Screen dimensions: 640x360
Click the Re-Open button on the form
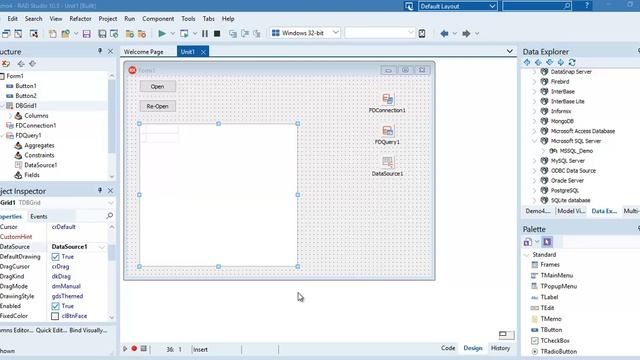158,106
